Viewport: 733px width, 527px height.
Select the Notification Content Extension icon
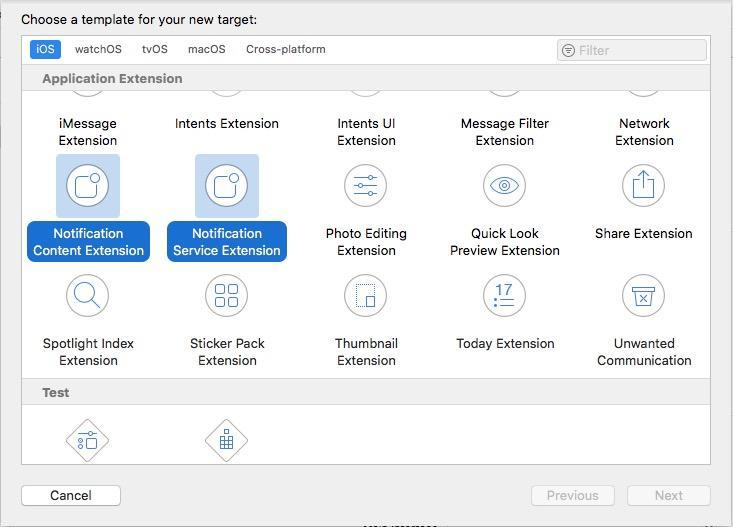[88, 186]
